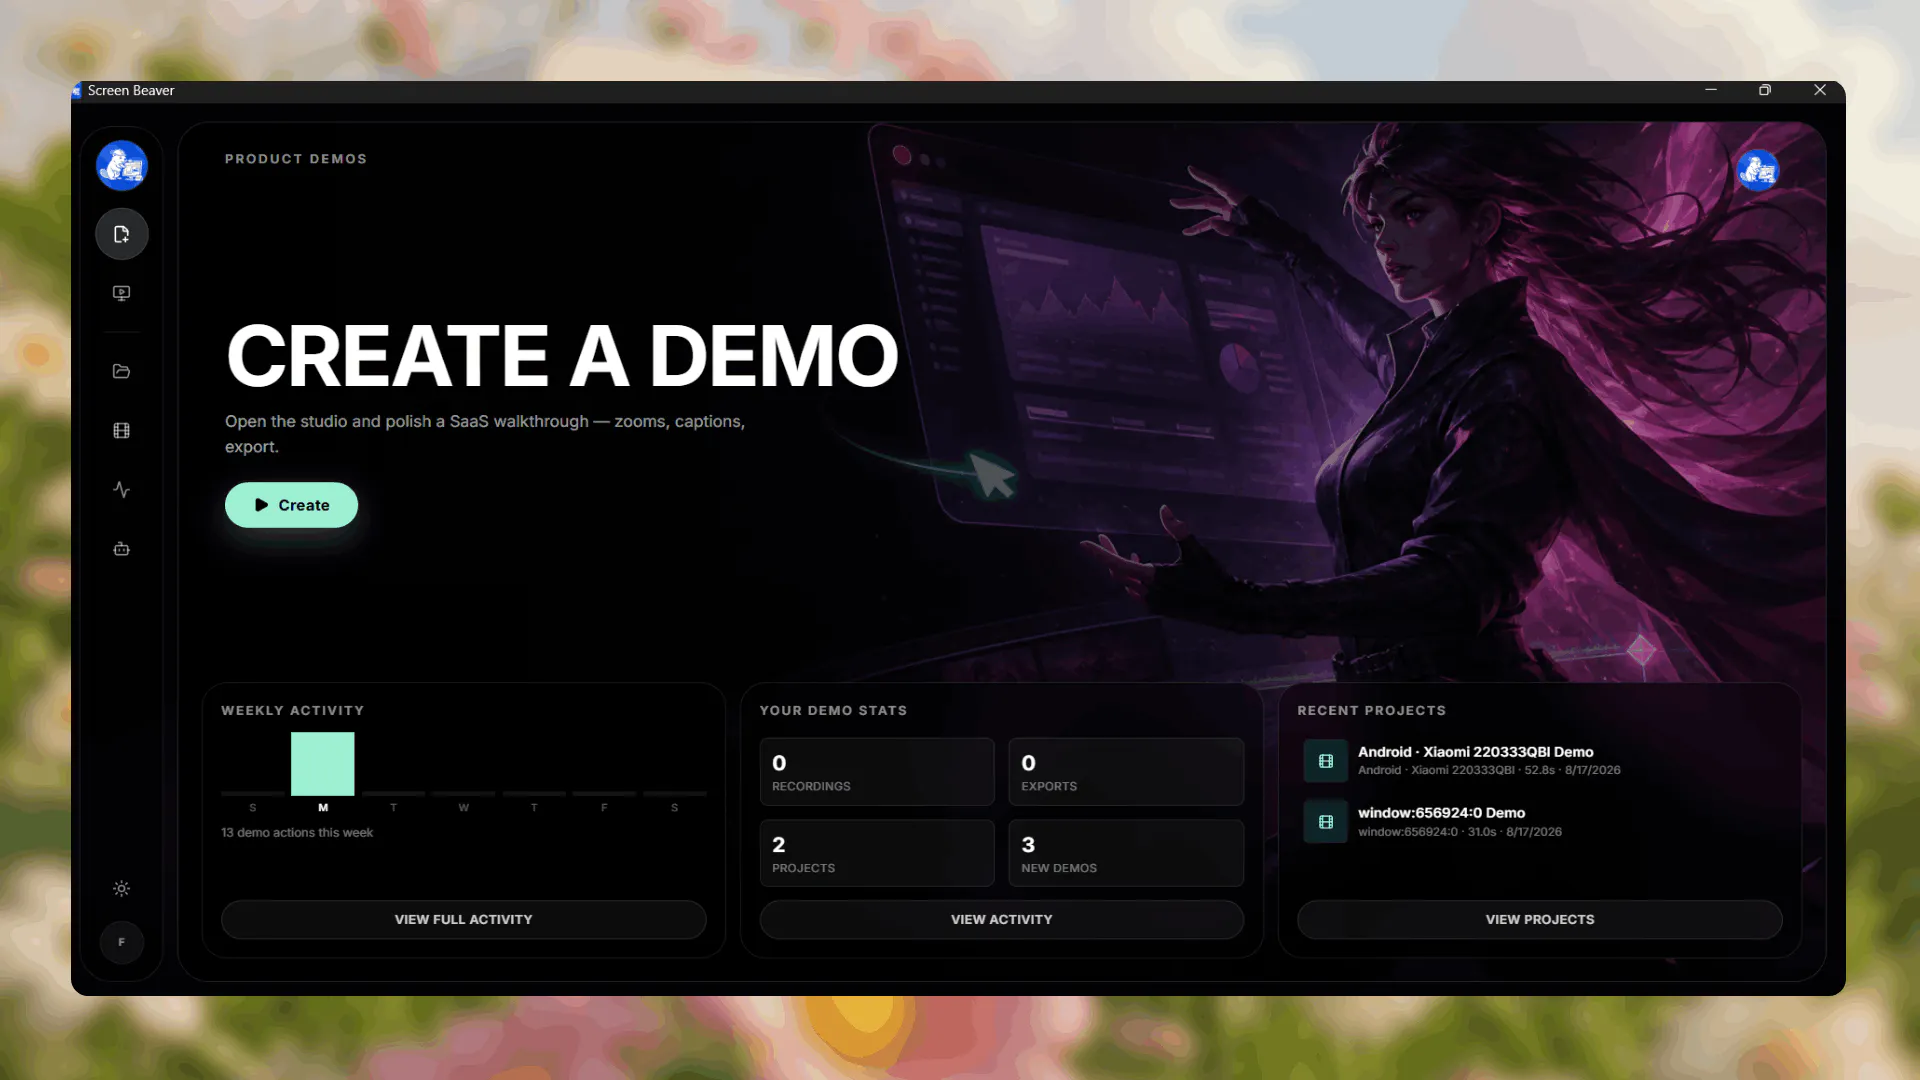
Task: Restore down the Screen Beaver window
Action: (x=1765, y=90)
